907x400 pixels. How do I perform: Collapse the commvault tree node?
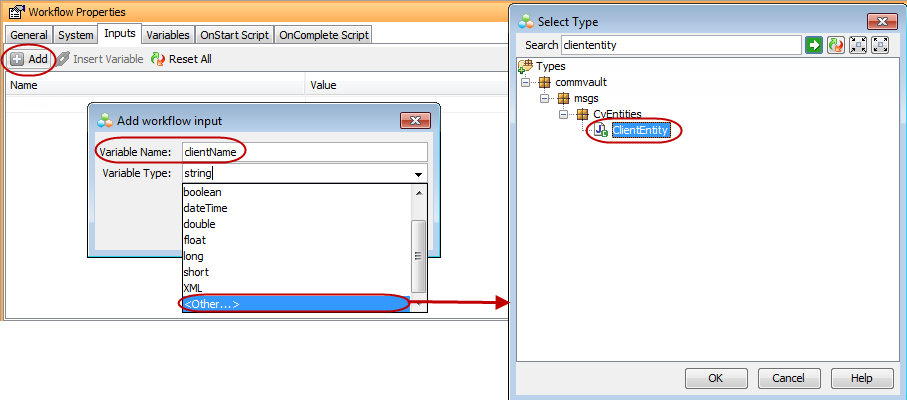(526, 82)
